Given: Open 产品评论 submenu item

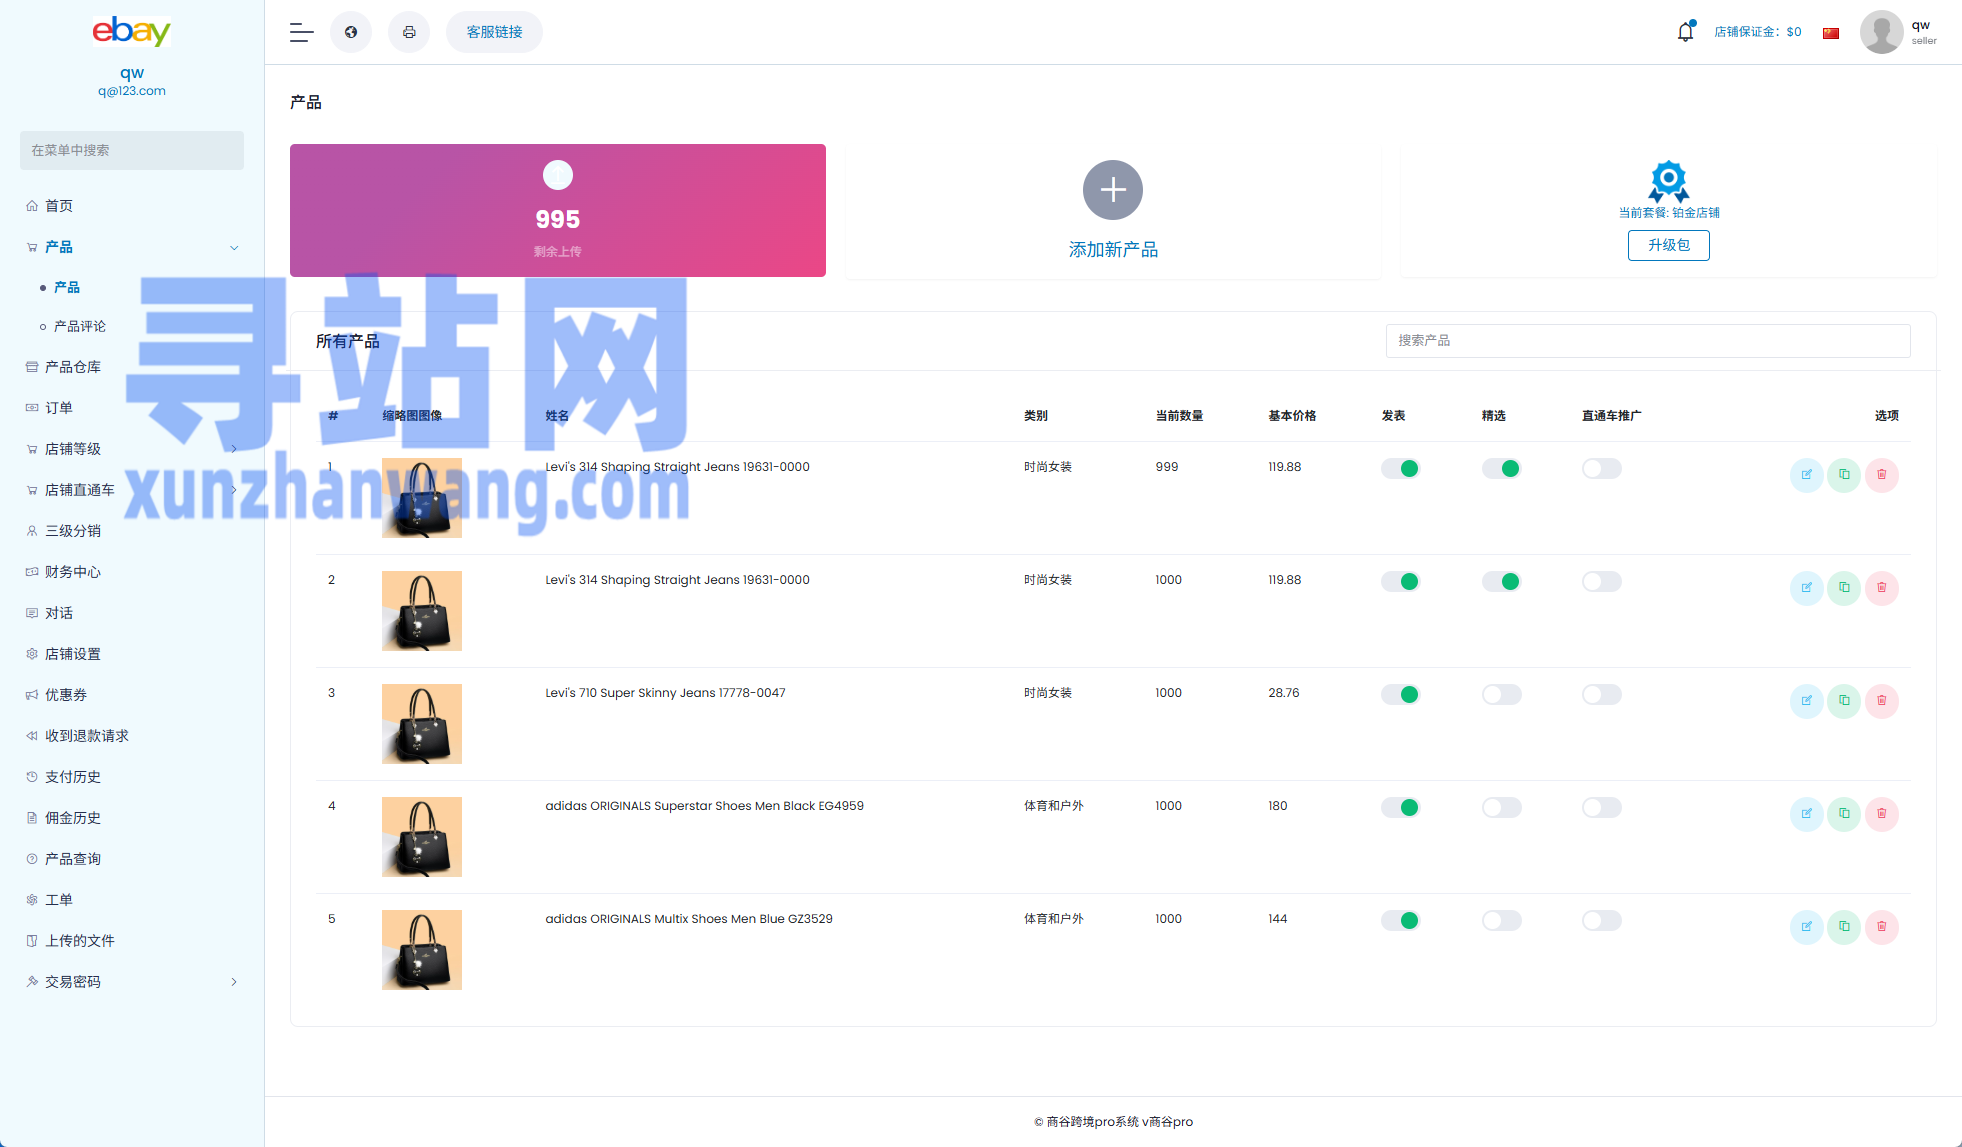Looking at the screenshot, I should pyautogui.click(x=80, y=327).
